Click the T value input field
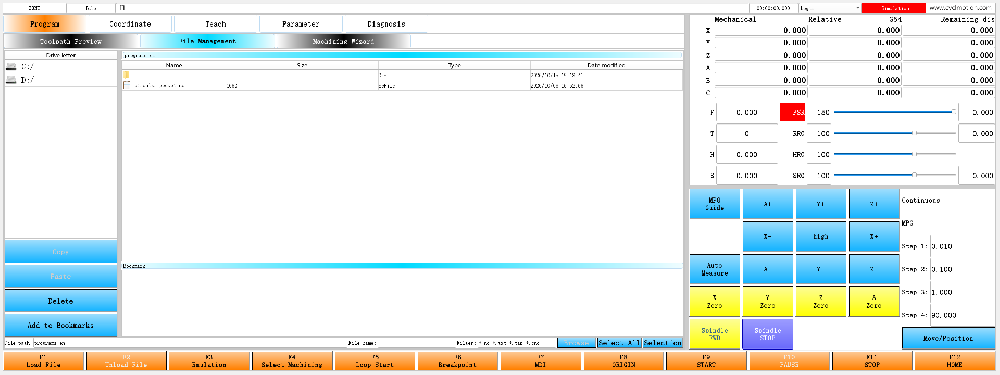Image resolution: width=1000 pixels, height=375 pixels. click(x=747, y=133)
